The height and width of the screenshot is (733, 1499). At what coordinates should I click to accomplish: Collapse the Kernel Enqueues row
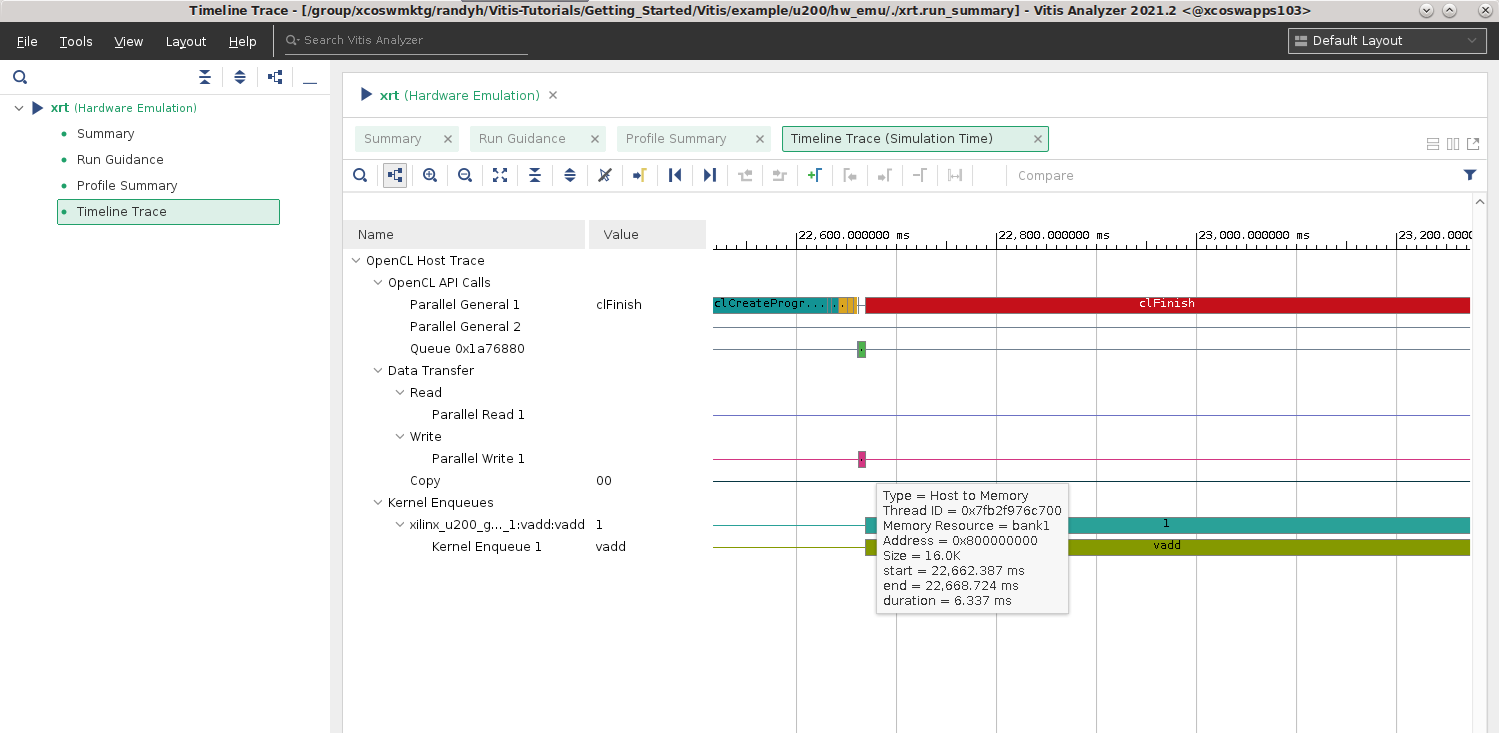coord(378,502)
